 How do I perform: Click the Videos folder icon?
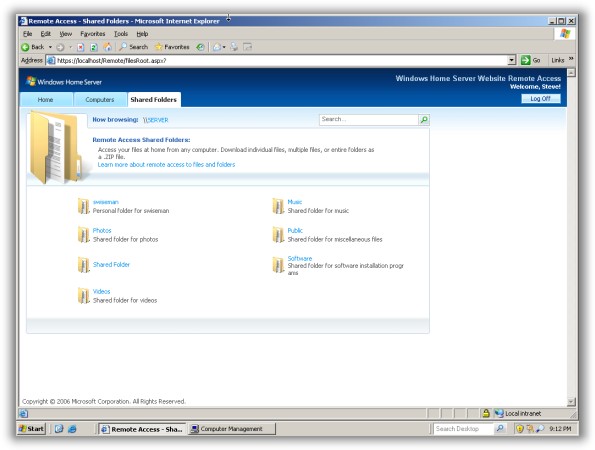pyautogui.click(x=83, y=296)
